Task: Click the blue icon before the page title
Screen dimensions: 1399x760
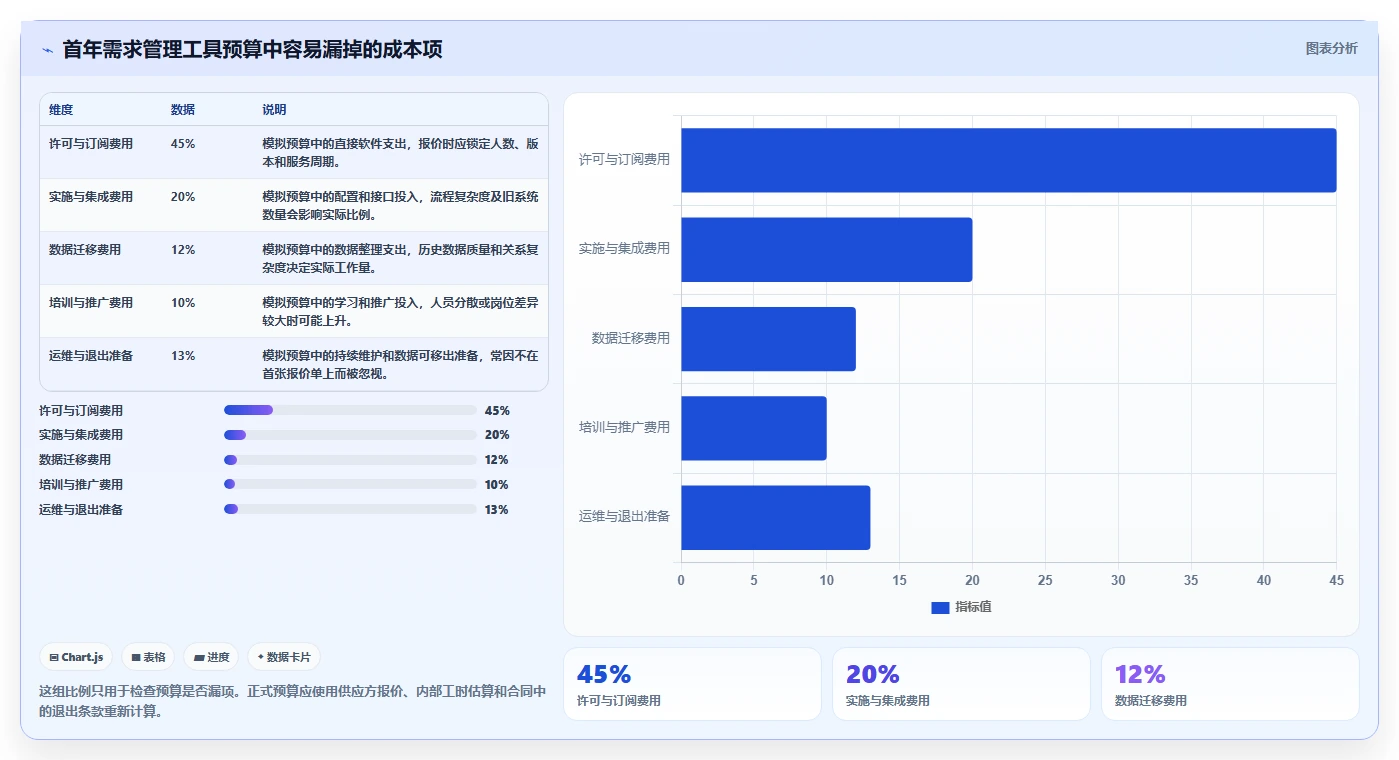Action: (47, 50)
